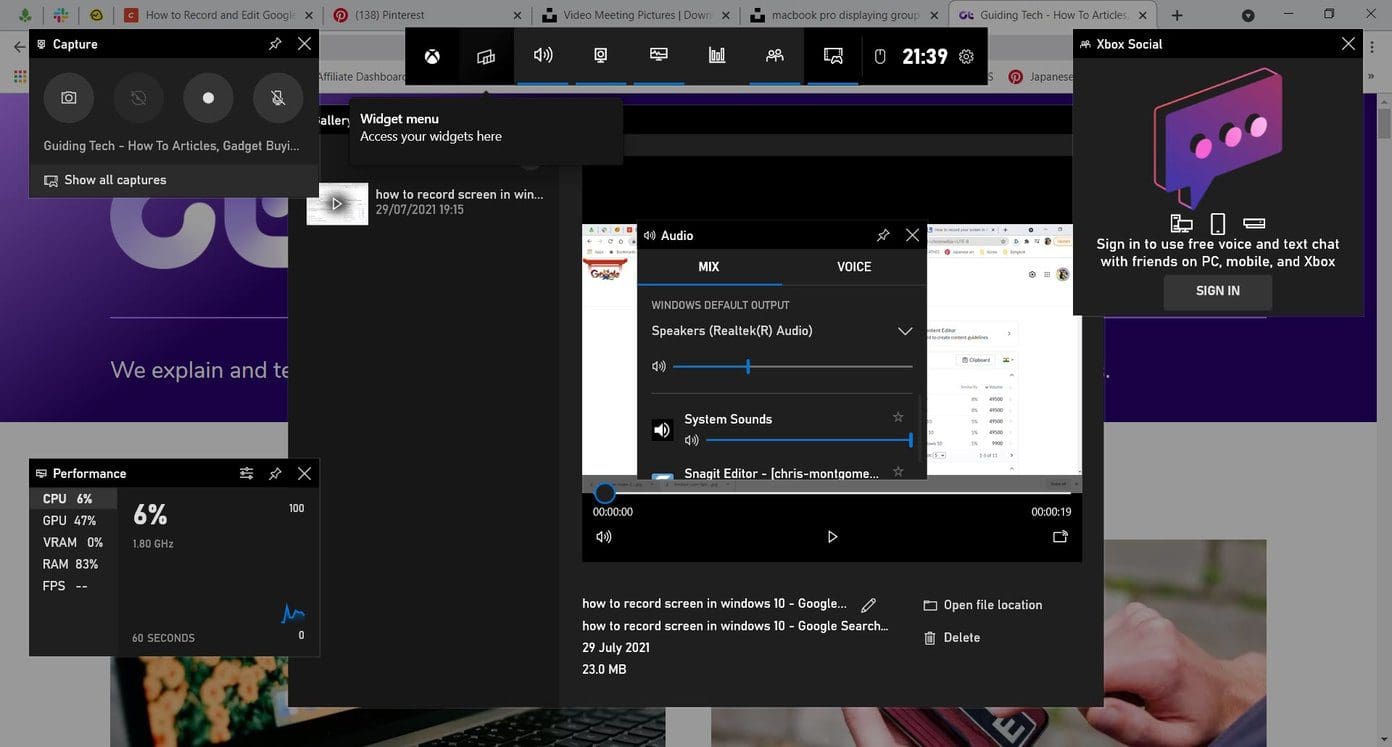Viewport: 1392px width, 747px height.
Task: Select the VRAM metric in Performance
Action: click(73, 543)
